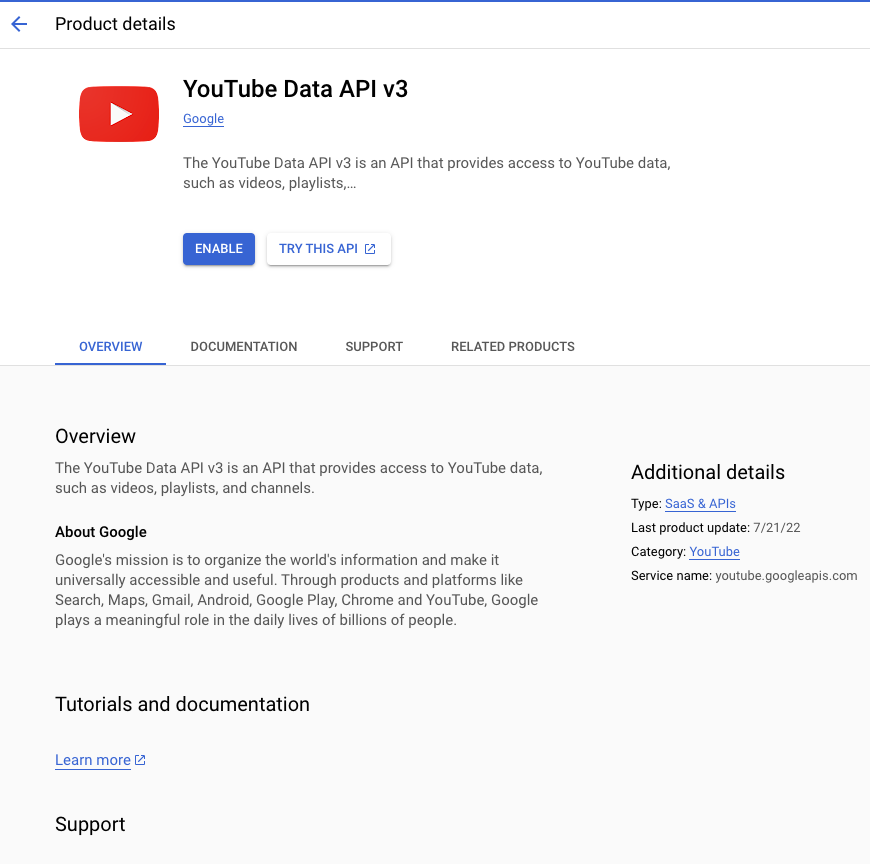Follow the SaaS & APIs type link
The image size is (870, 864).
point(700,504)
